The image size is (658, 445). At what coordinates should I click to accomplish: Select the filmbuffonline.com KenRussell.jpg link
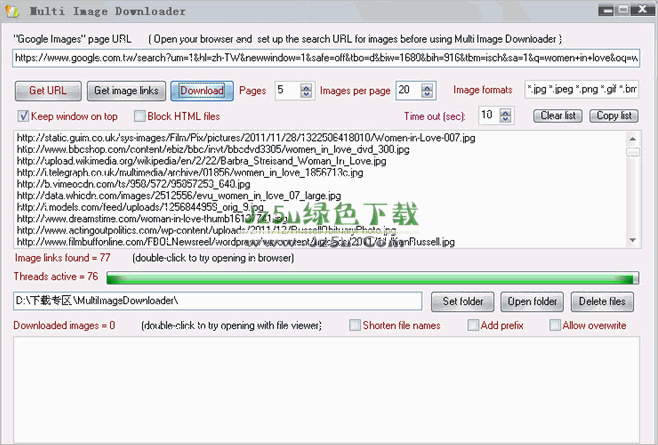235,242
